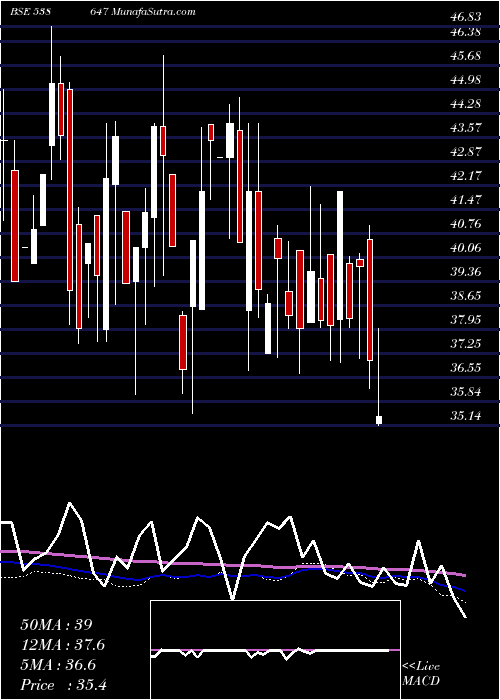Click the 41.47 price axis label

point(466,200)
